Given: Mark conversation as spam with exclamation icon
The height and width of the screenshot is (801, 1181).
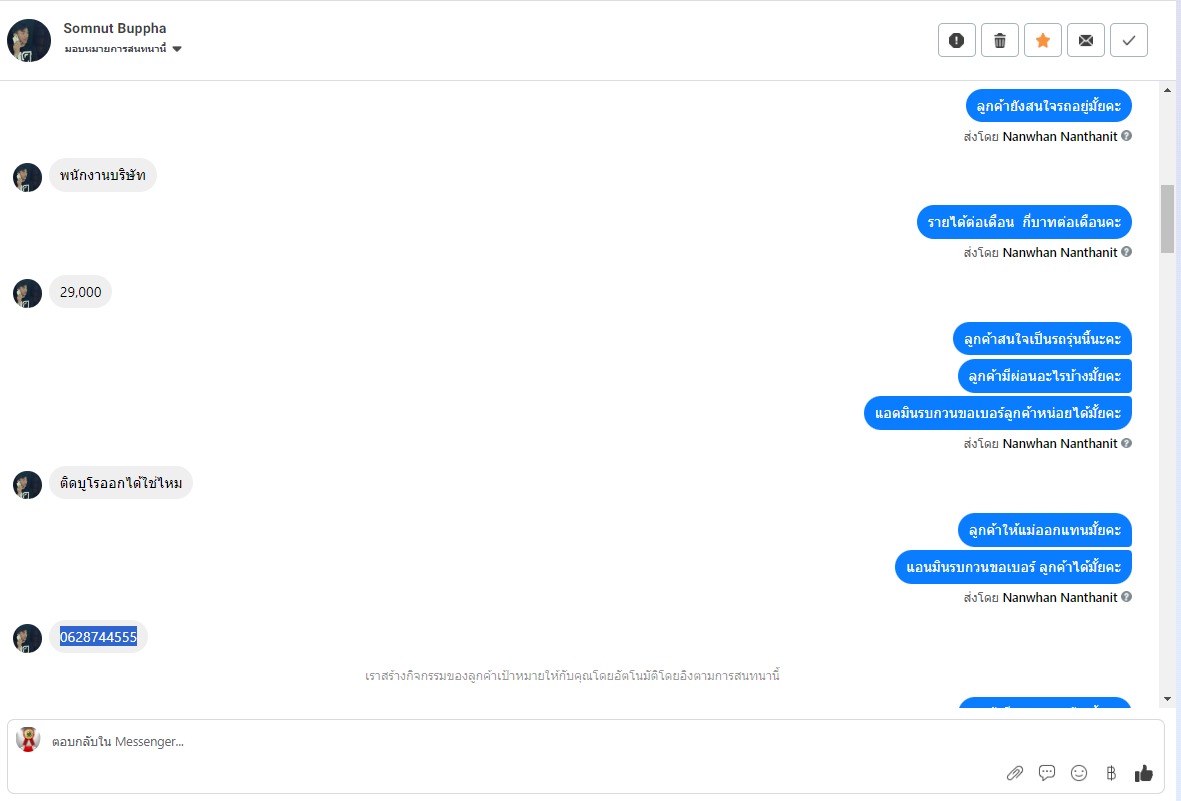Looking at the screenshot, I should tap(956, 41).
